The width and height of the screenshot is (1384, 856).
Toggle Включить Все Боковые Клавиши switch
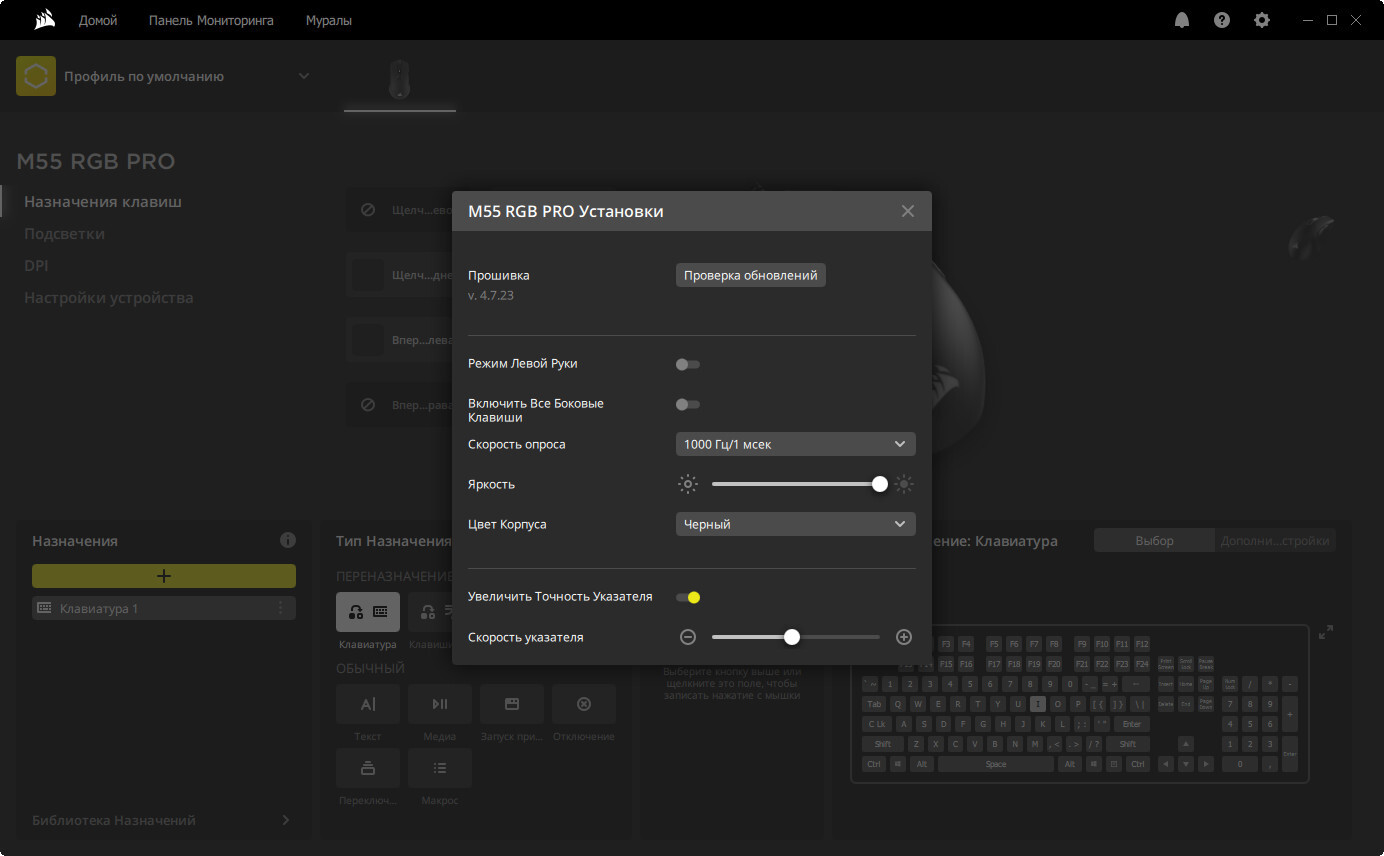point(688,404)
